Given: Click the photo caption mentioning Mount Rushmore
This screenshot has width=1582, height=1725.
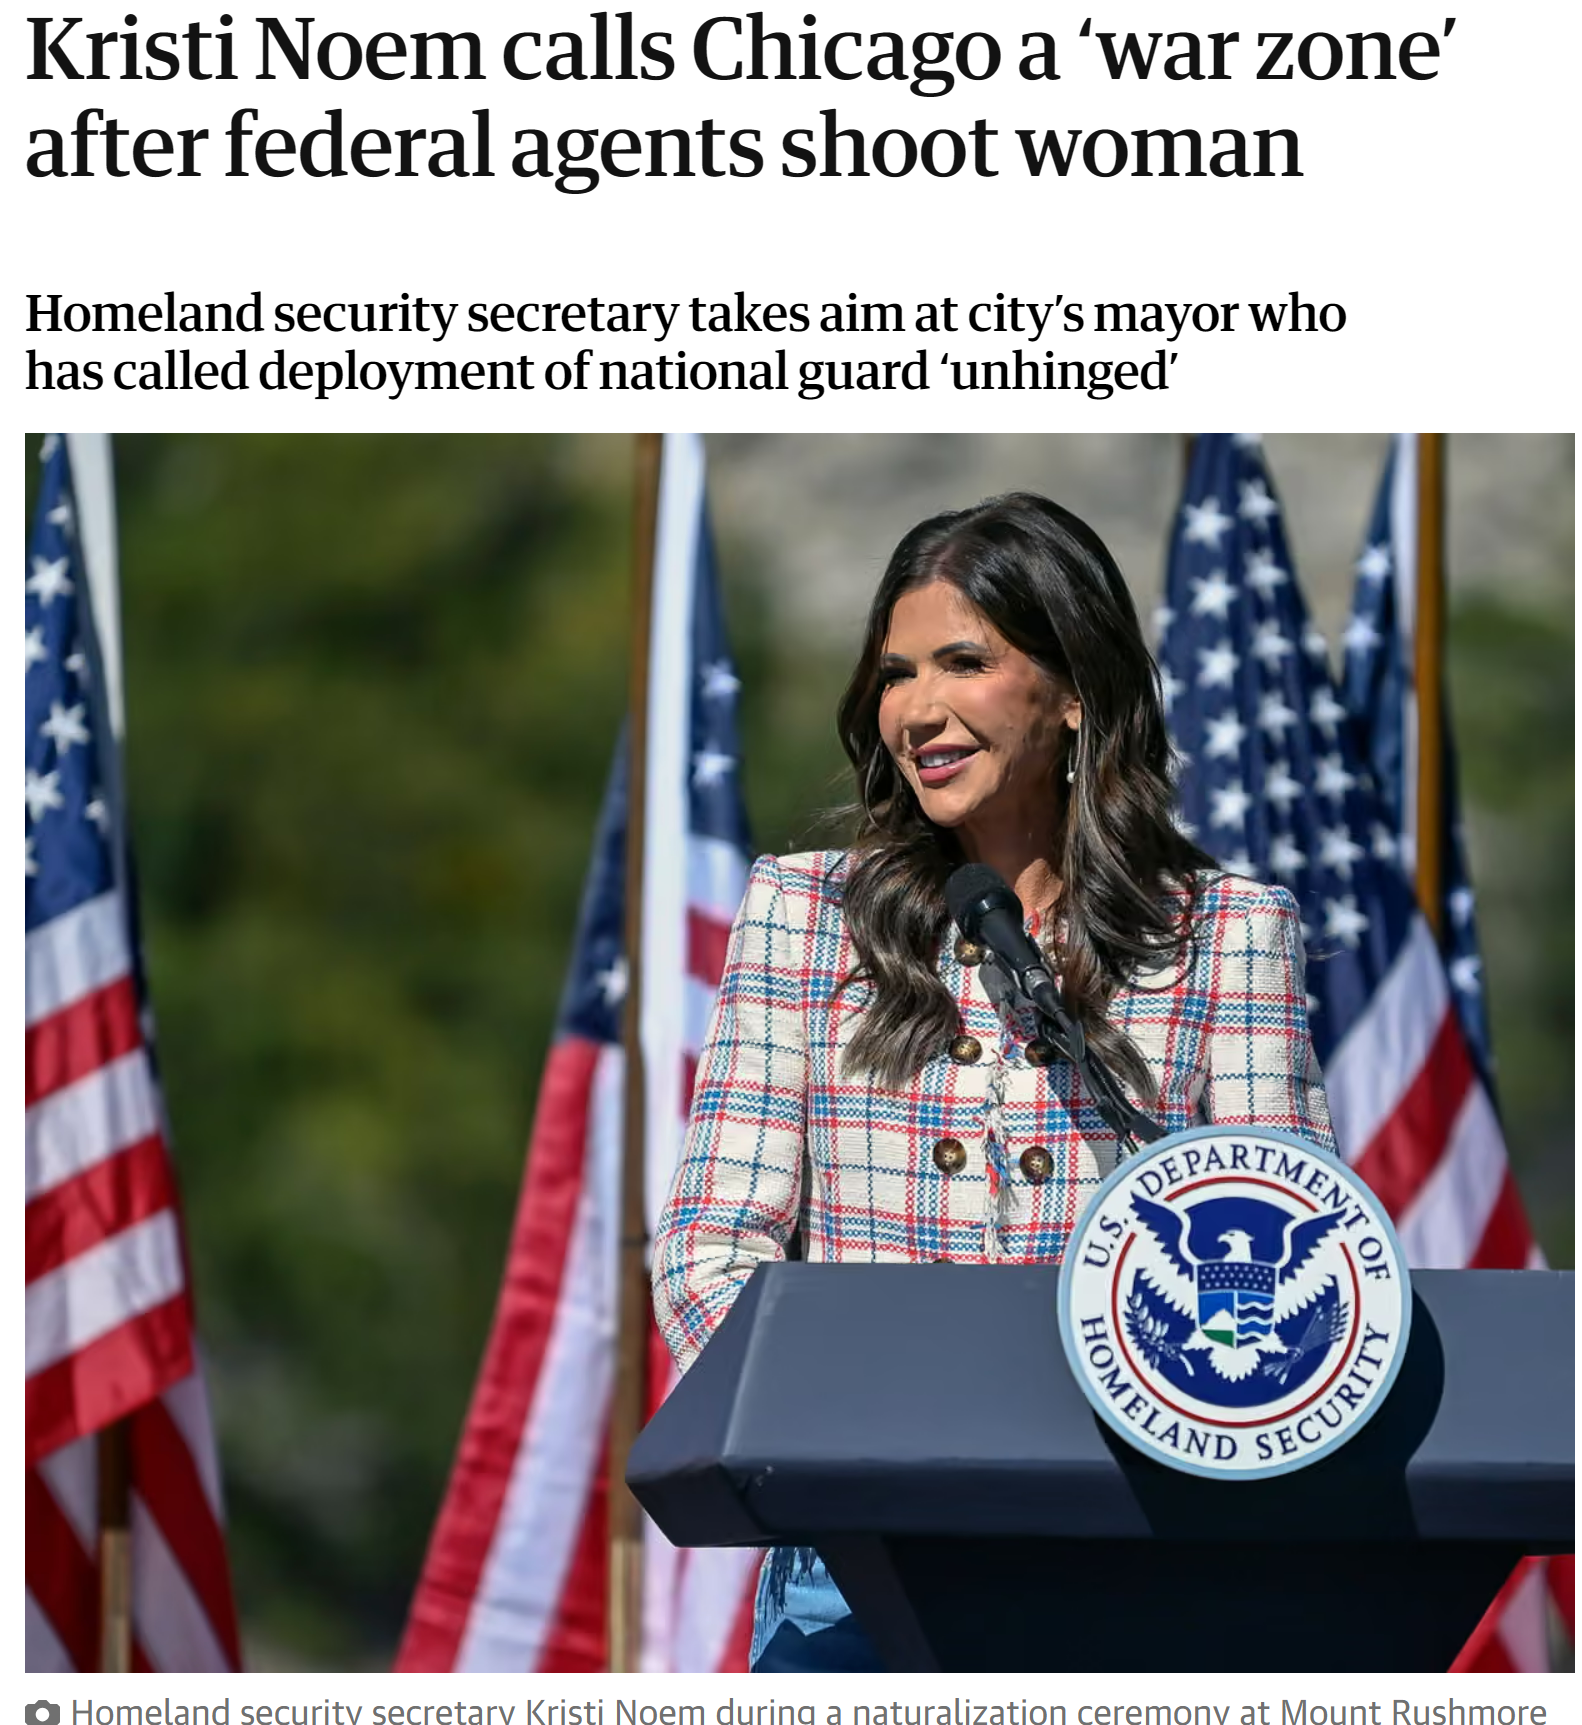Looking at the screenshot, I should (809, 1711).
